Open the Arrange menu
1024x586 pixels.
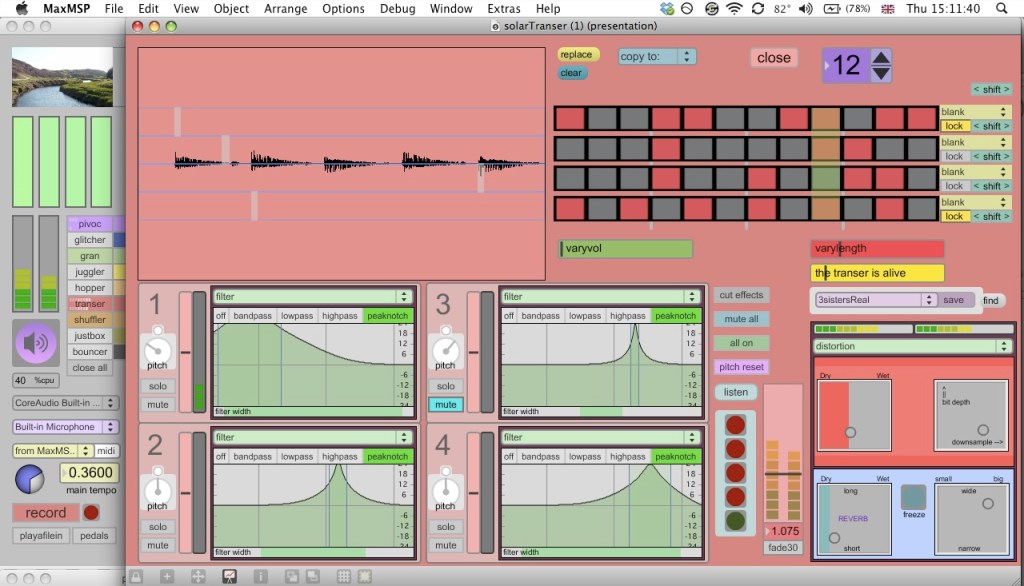click(286, 8)
